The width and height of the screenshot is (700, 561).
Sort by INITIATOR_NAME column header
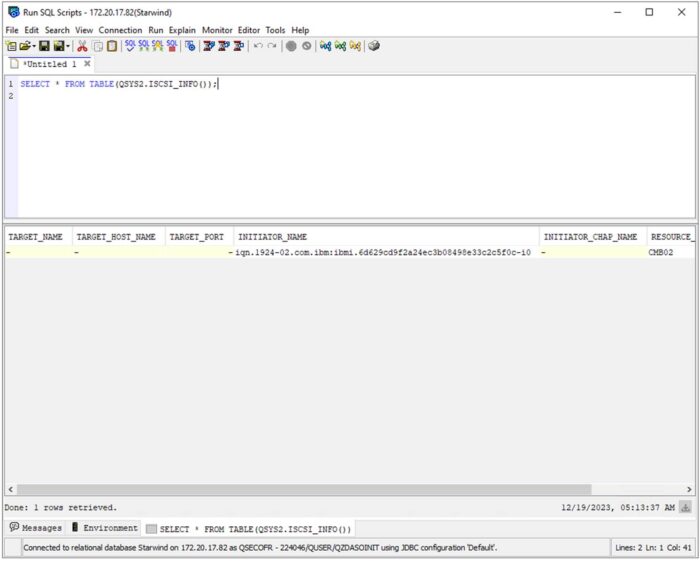click(272, 237)
